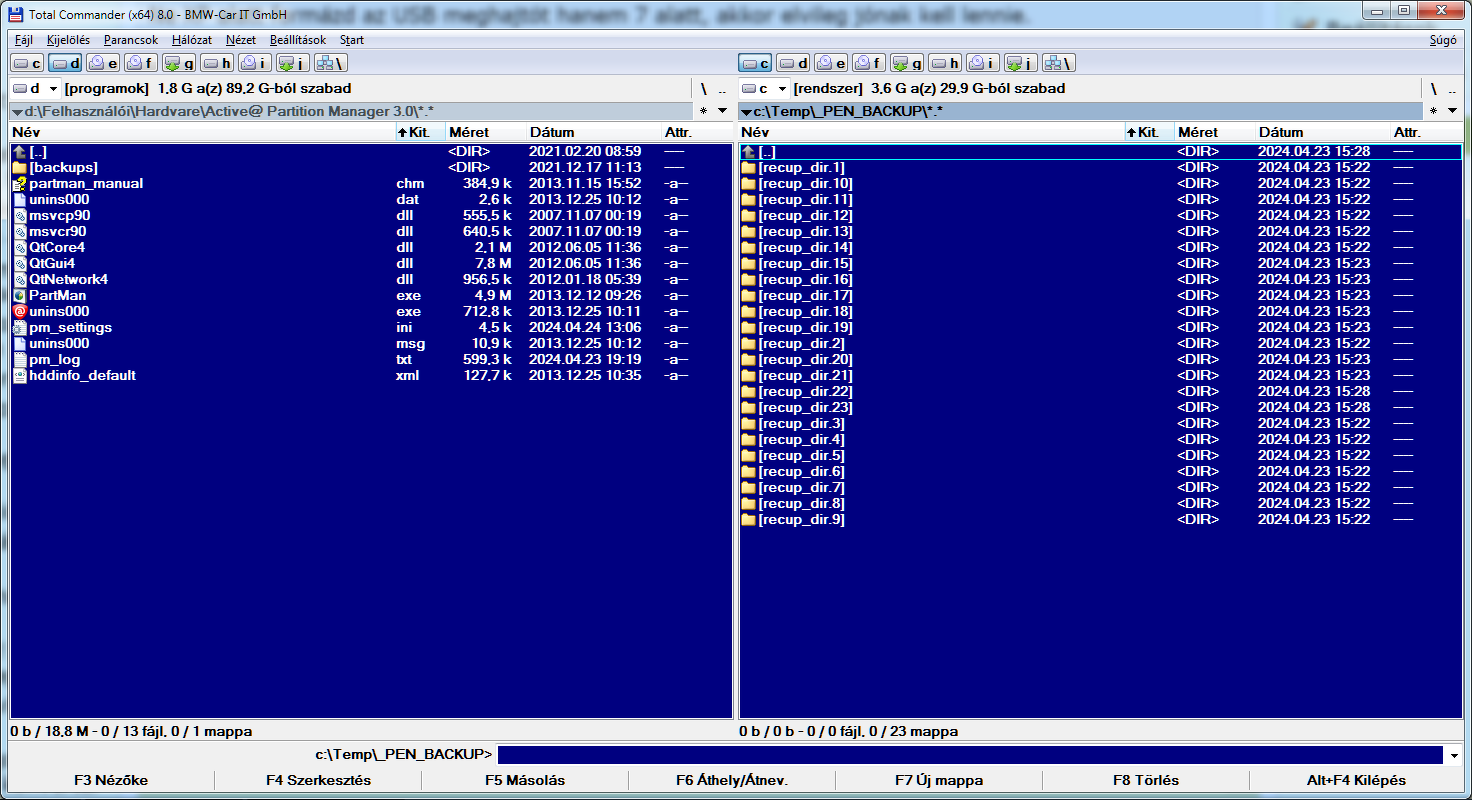Screen dimensions: 1472x800
Task: Open the Nézet menu
Action: [241, 40]
